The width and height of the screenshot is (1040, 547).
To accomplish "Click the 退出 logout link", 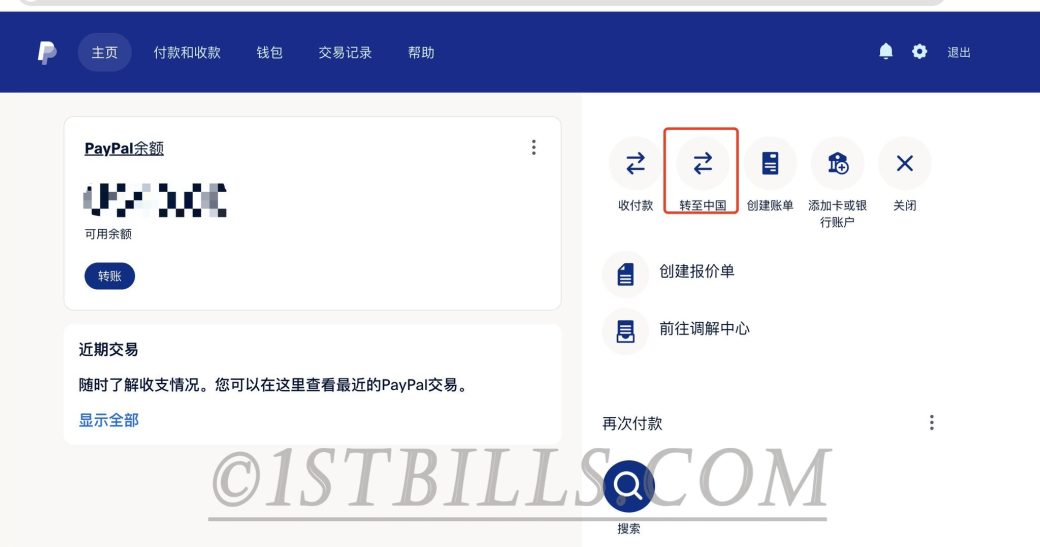I will 958,52.
